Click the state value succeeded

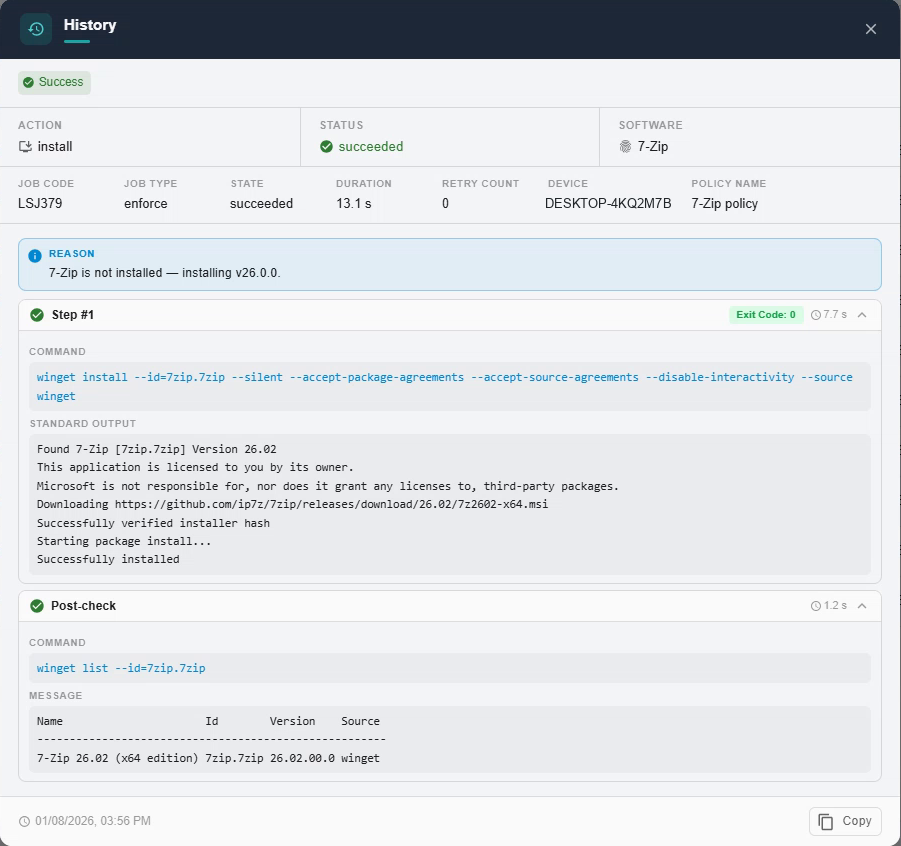(x=261, y=203)
